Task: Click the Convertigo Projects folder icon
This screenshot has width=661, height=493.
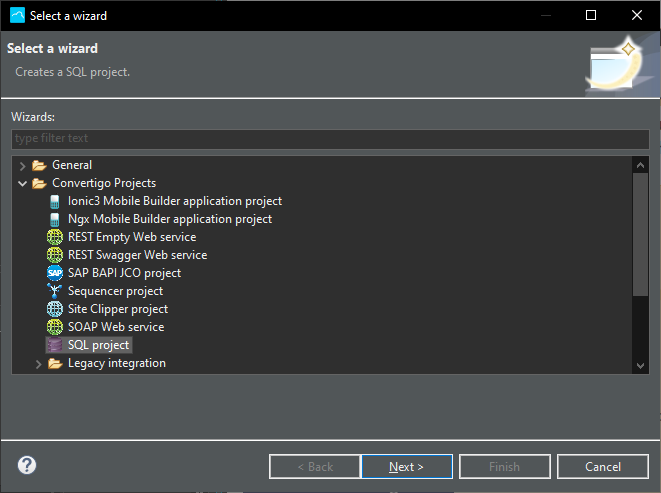Action: pyautogui.click(x=39, y=183)
